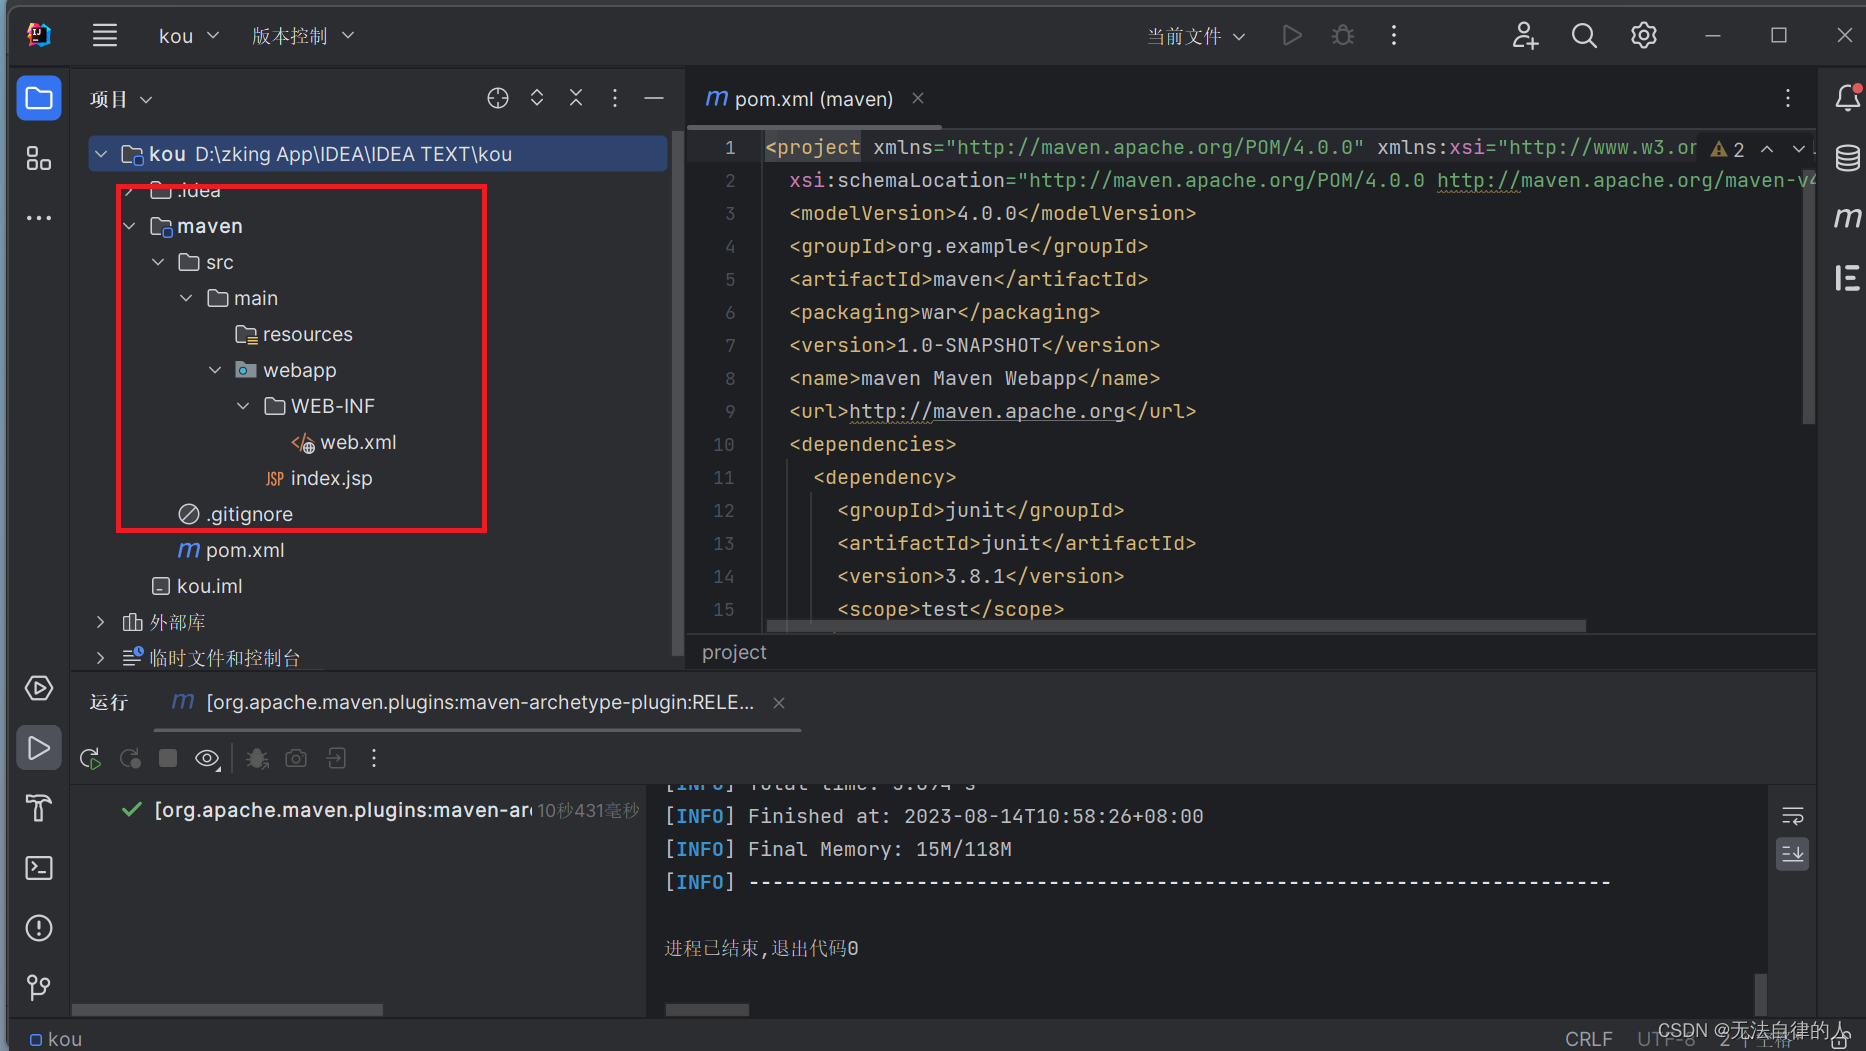The image size is (1866, 1051).
Task: Open the Terminal tool window
Action: (38, 868)
